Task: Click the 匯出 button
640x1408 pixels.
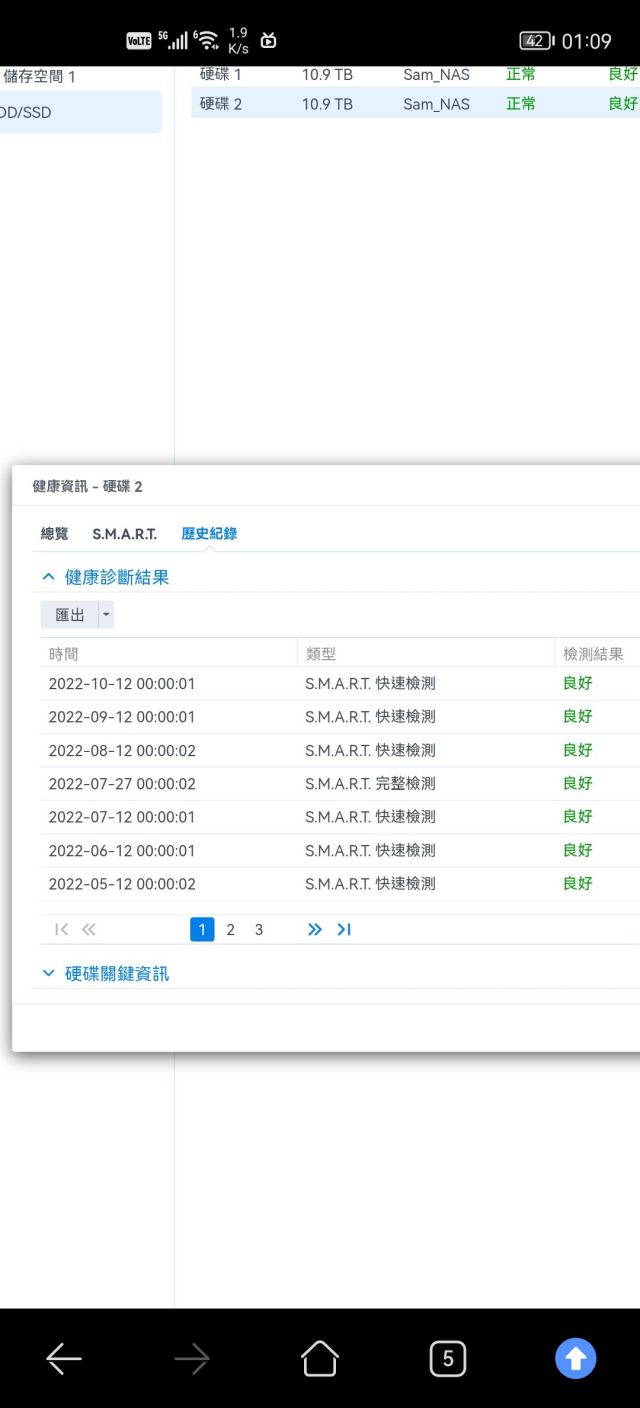Action: click(70, 615)
